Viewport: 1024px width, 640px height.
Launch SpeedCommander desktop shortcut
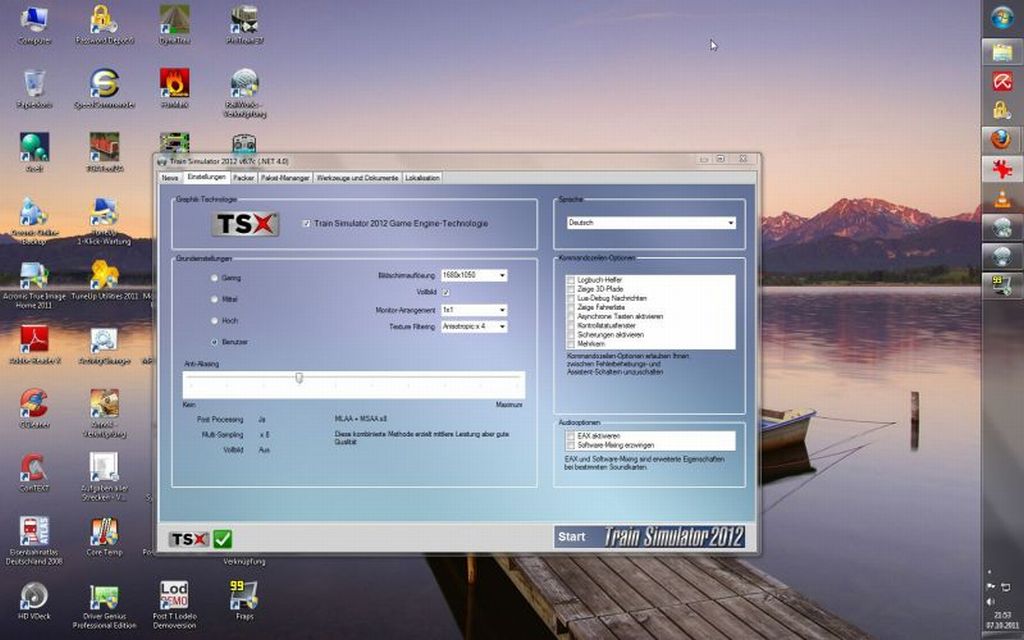pyautogui.click(x=104, y=90)
